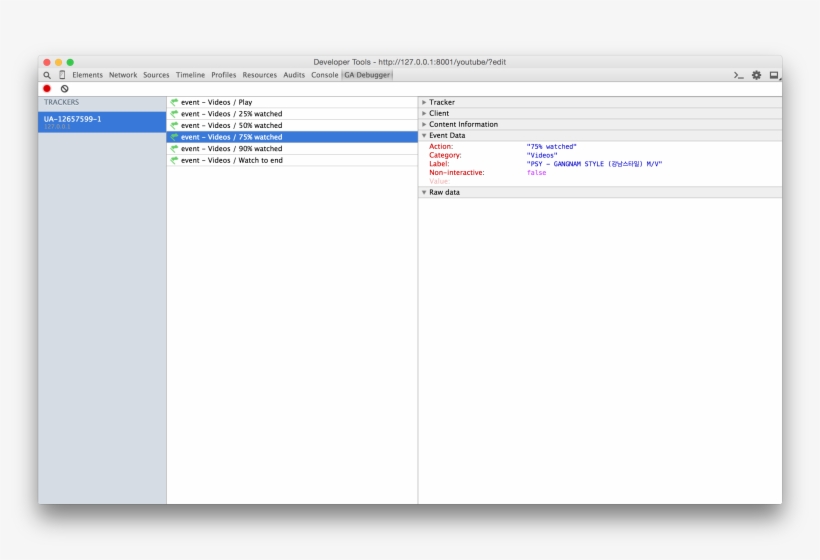Click the Label value PSY GANGNAM STYLE

point(595,164)
